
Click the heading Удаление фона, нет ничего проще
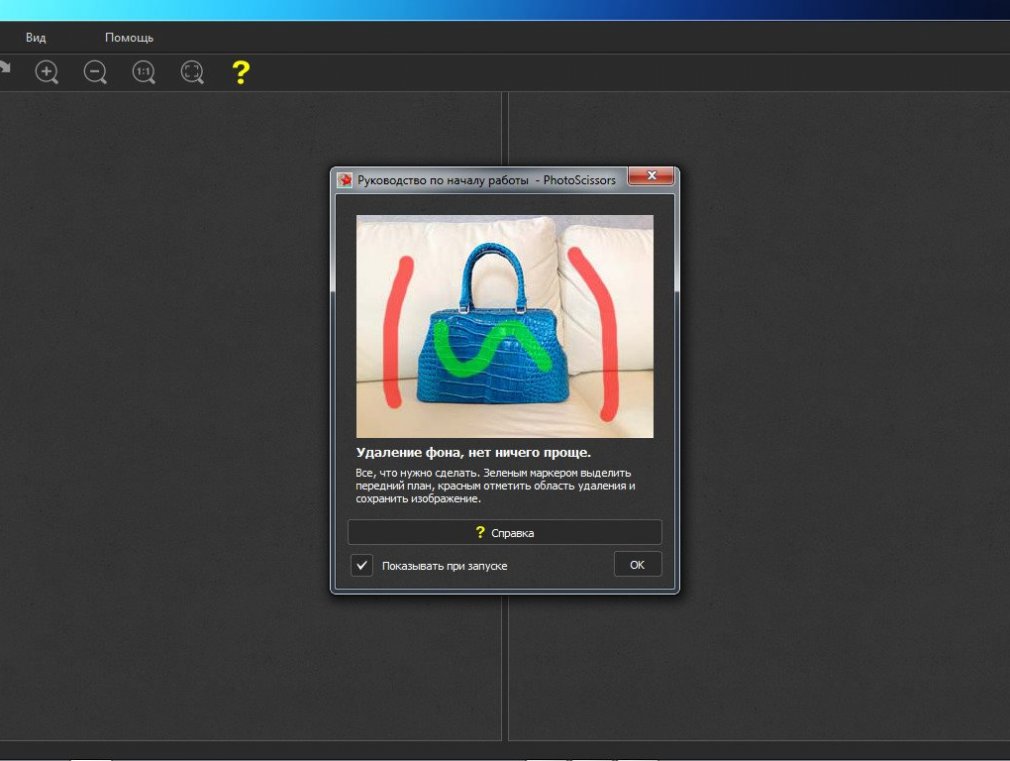(x=473, y=452)
